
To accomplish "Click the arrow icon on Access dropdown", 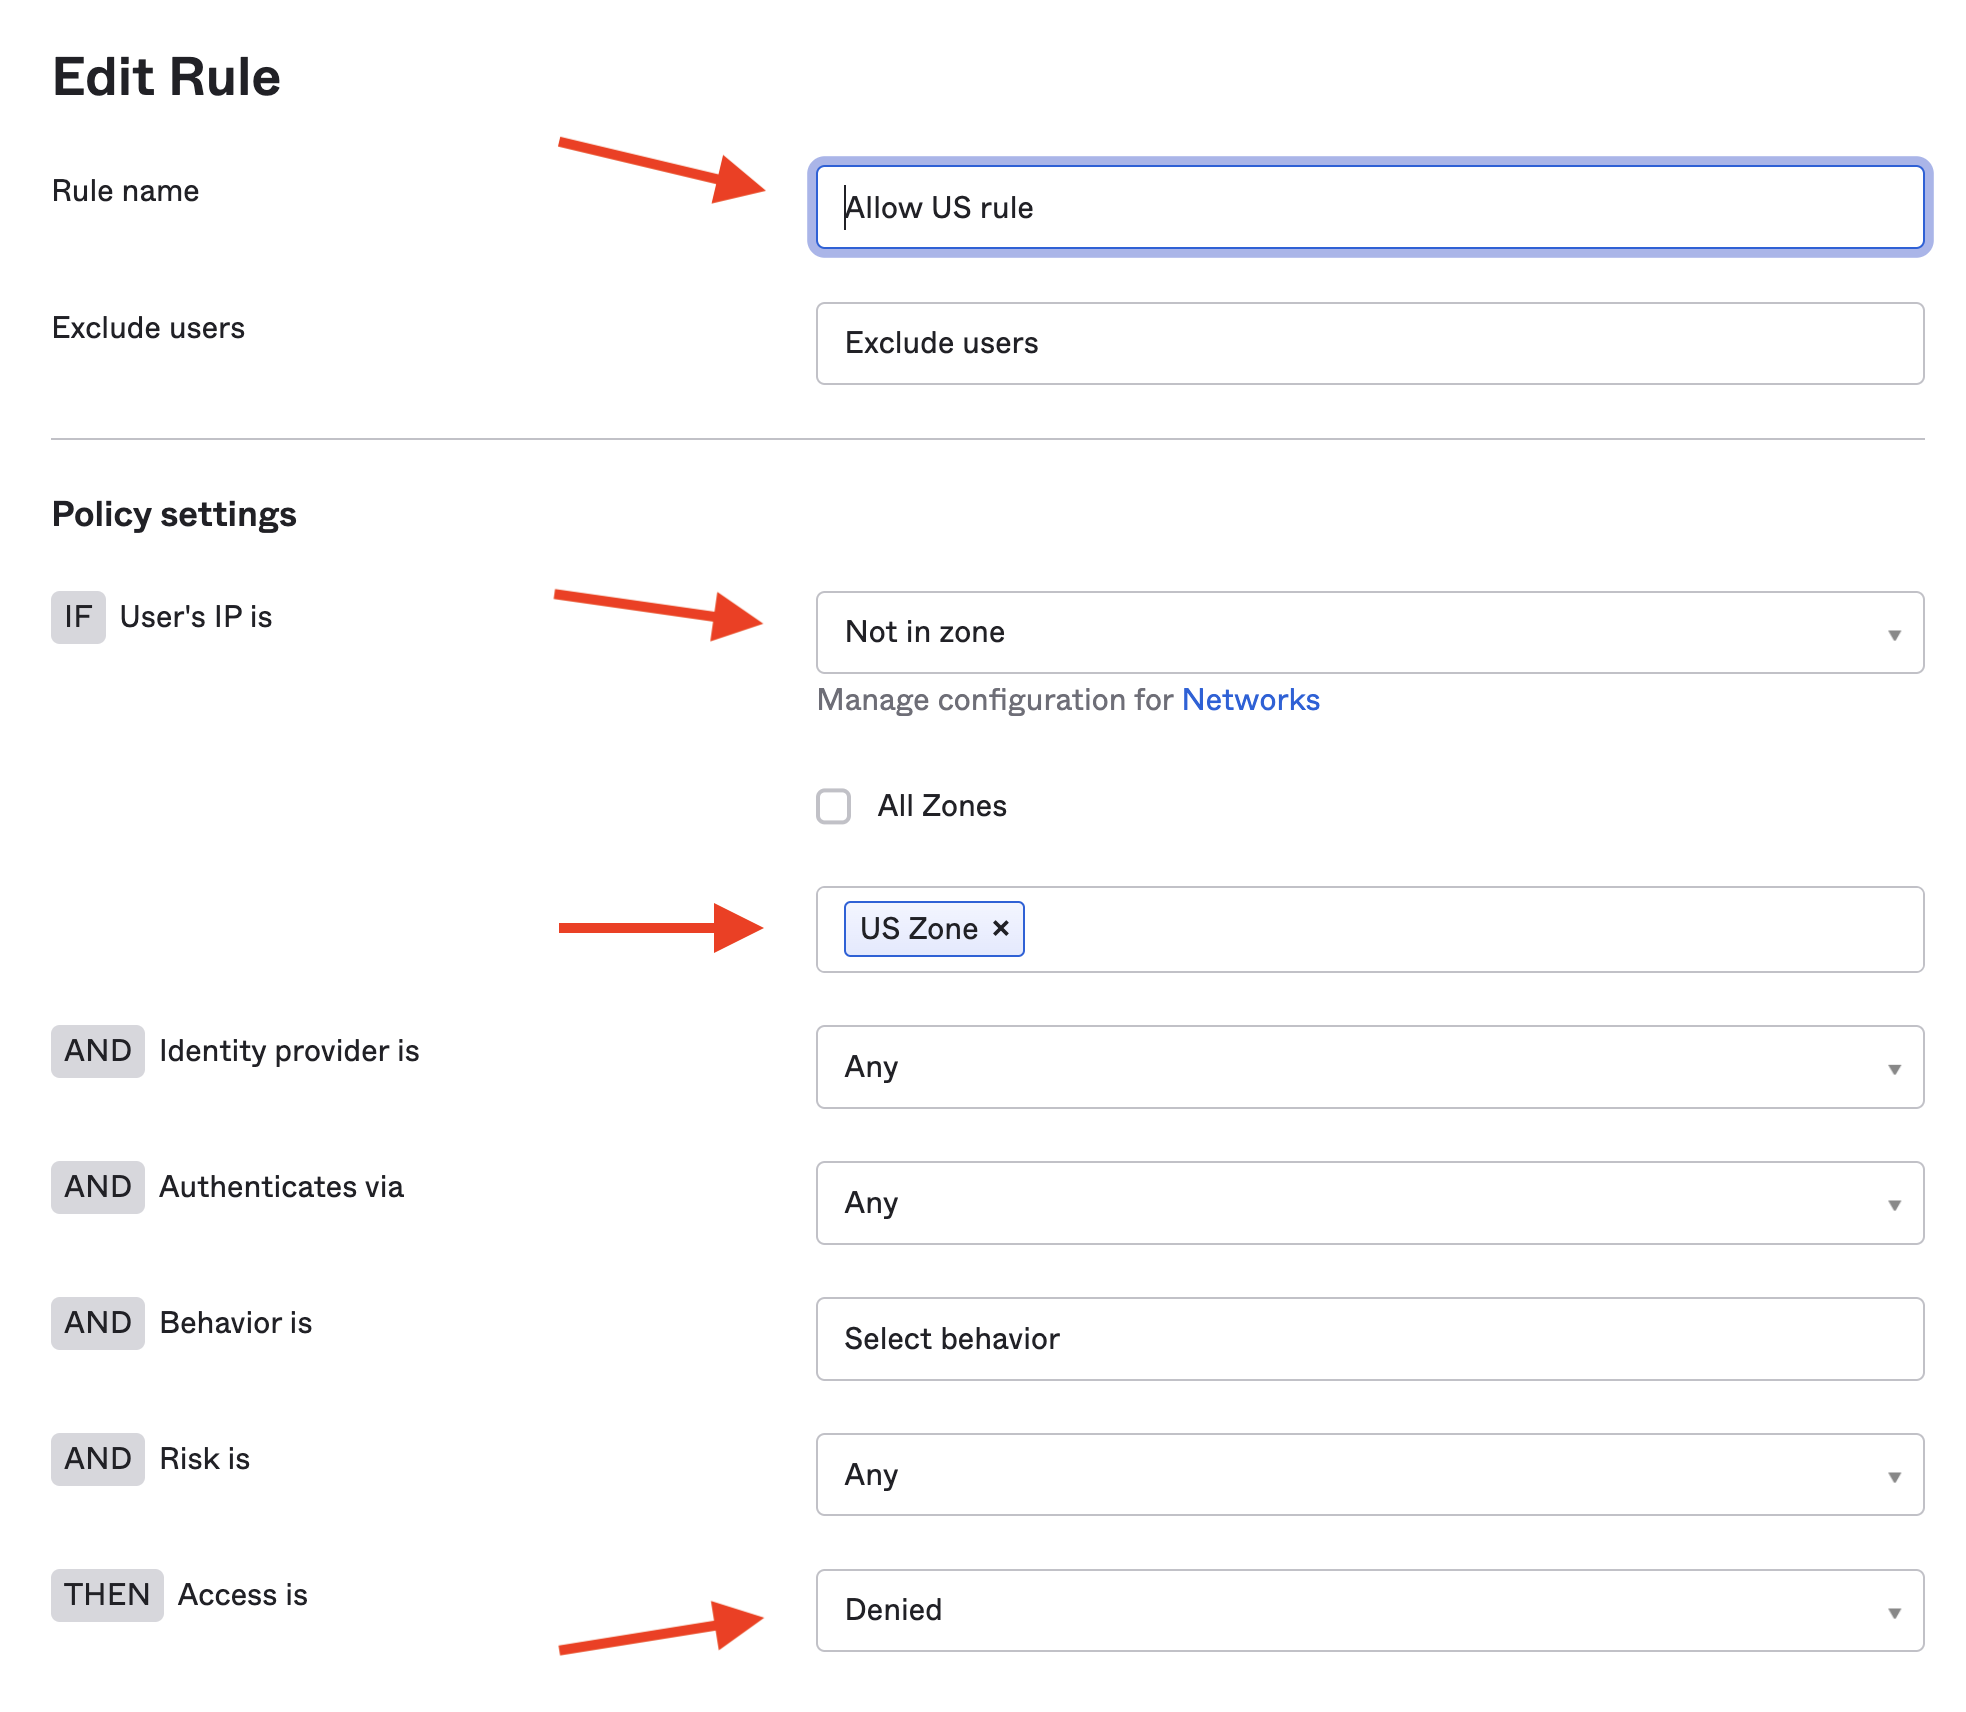I will (x=1893, y=1613).
